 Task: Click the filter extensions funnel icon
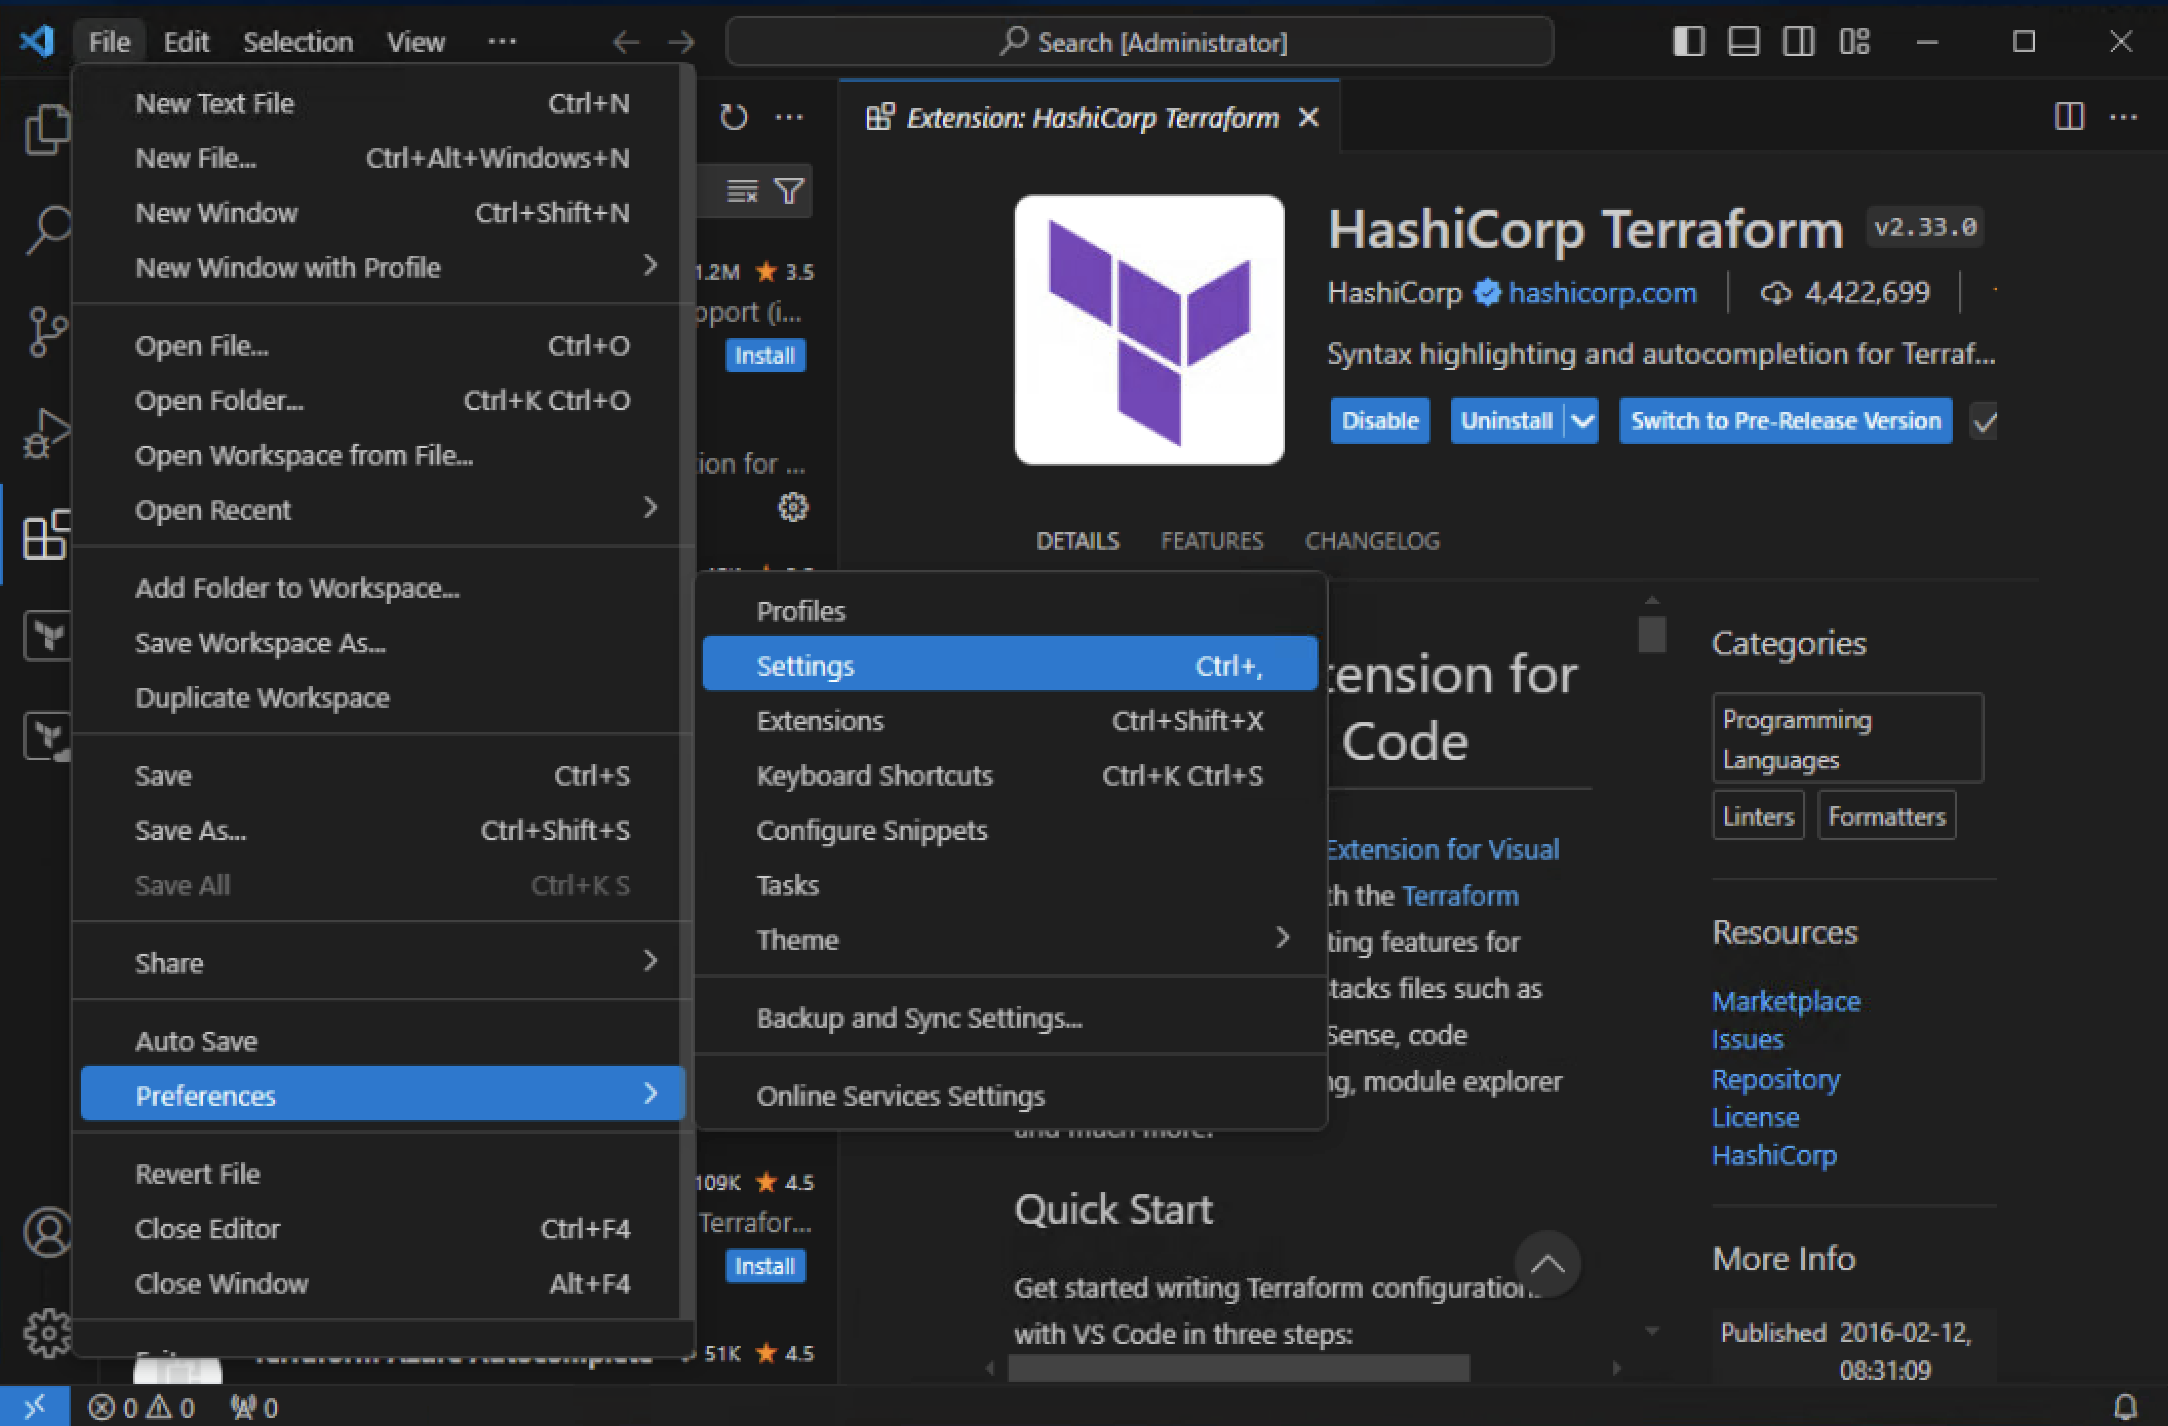[789, 190]
